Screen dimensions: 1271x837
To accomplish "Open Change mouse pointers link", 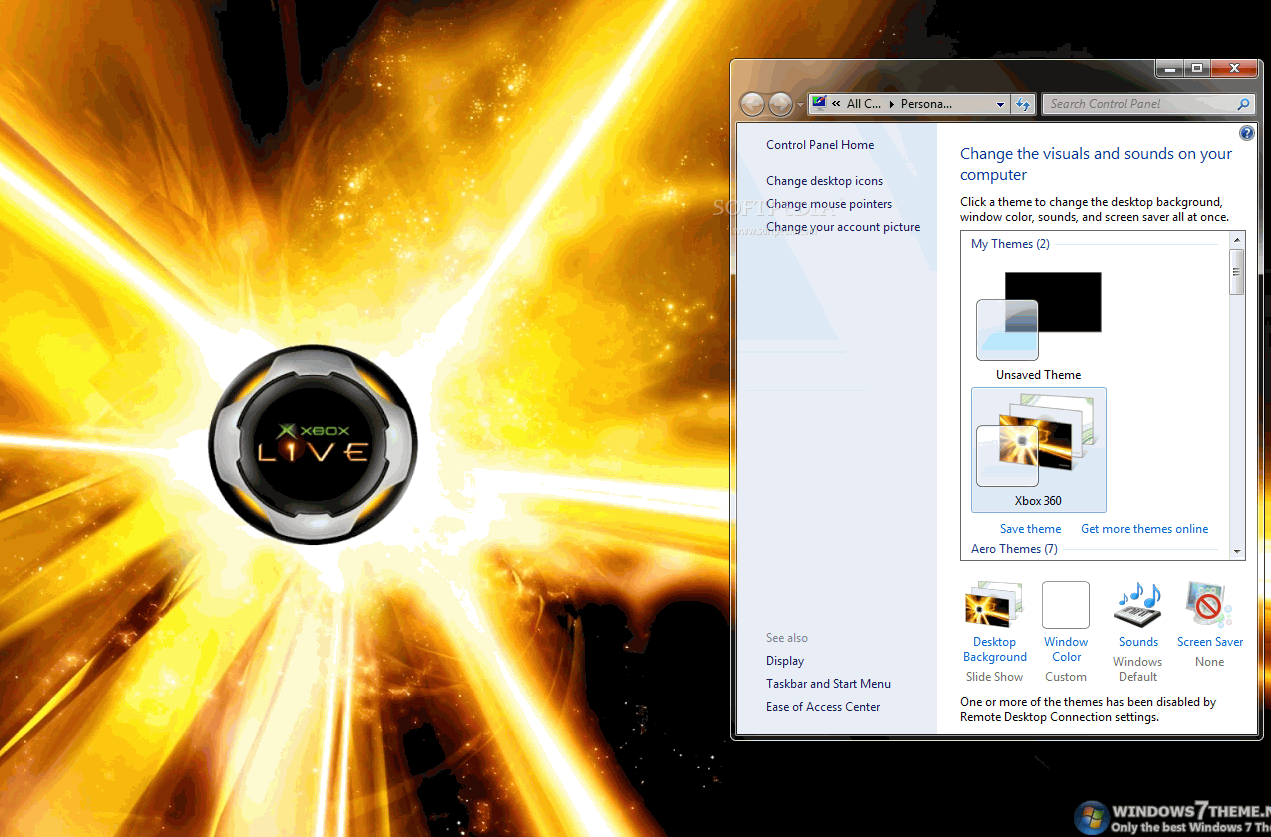I will point(829,204).
